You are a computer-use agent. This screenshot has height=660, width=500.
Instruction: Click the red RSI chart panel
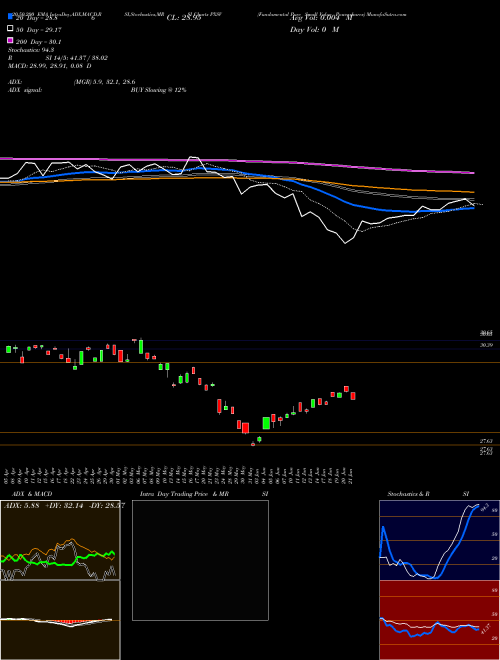(439, 620)
